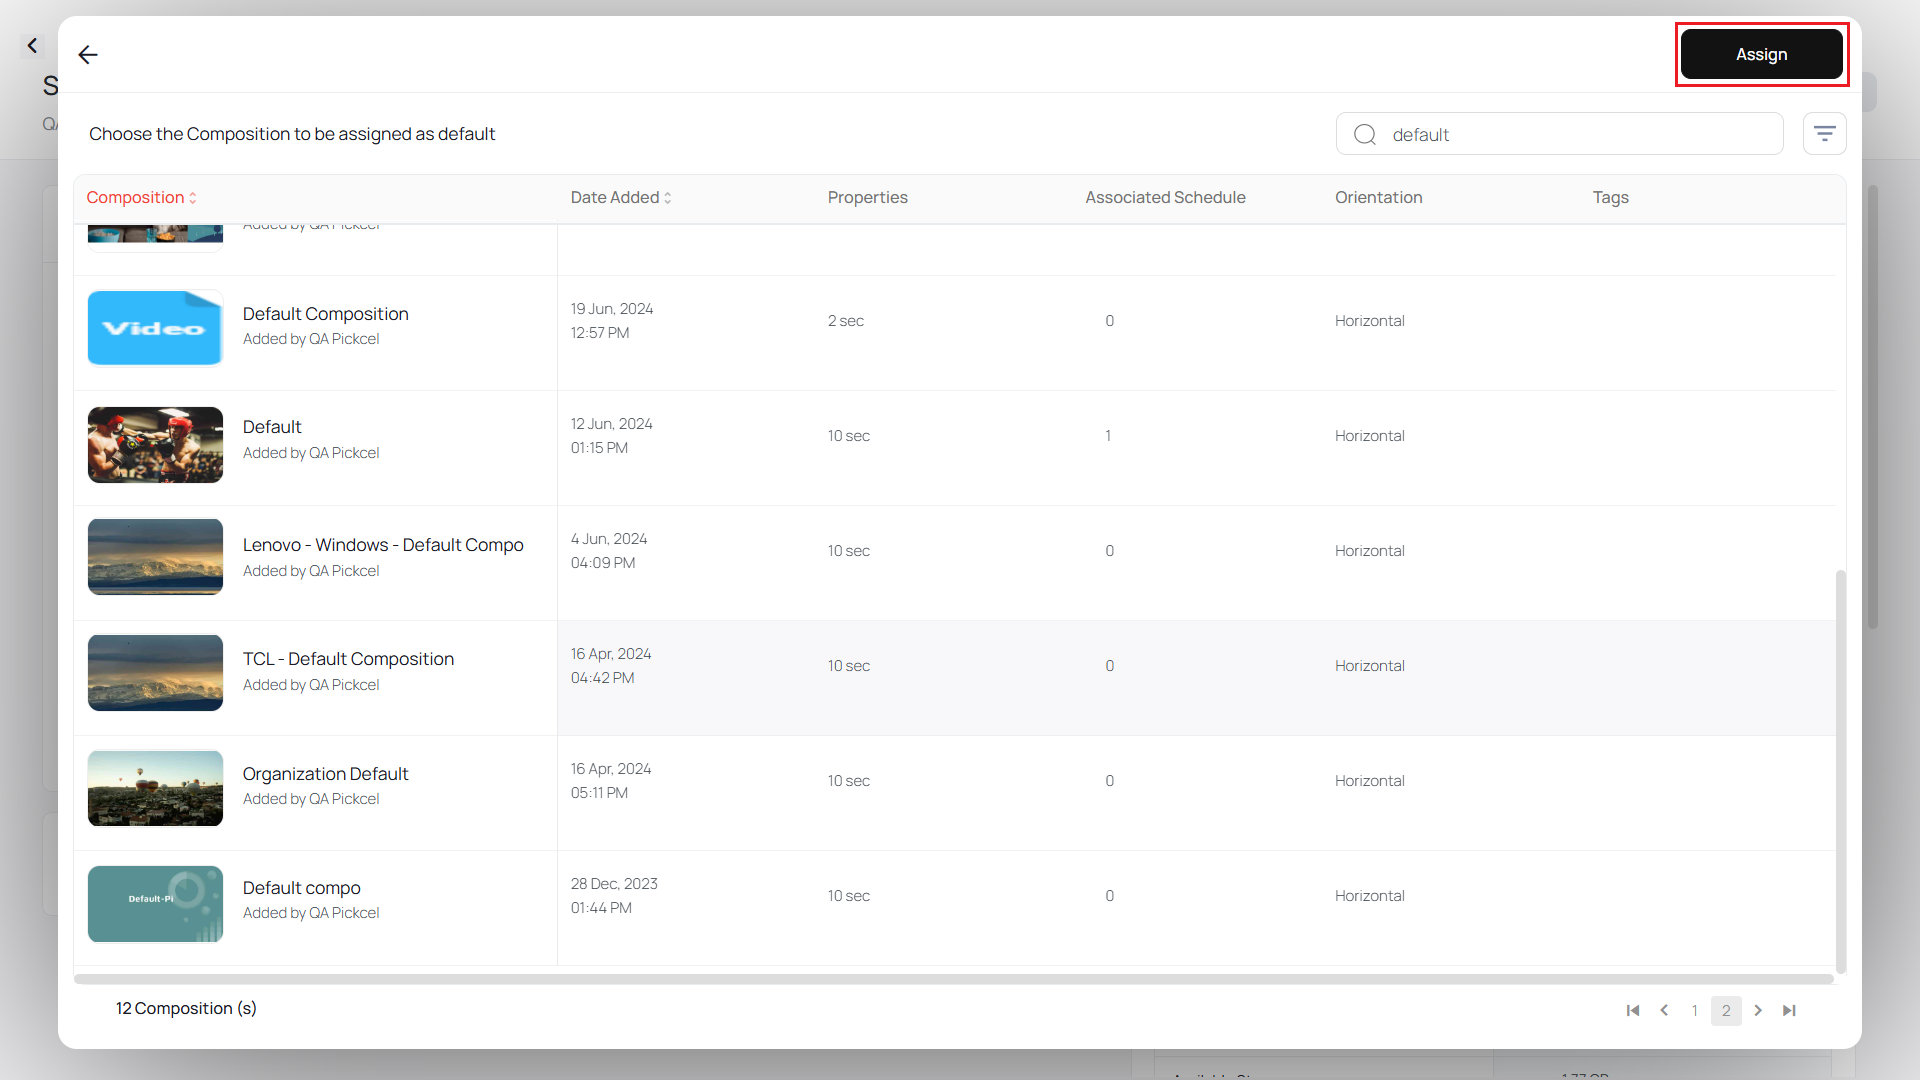Image resolution: width=1920 pixels, height=1080 pixels.
Task: Open the Default compo thumbnail
Action: pyautogui.click(x=154, y=903)
